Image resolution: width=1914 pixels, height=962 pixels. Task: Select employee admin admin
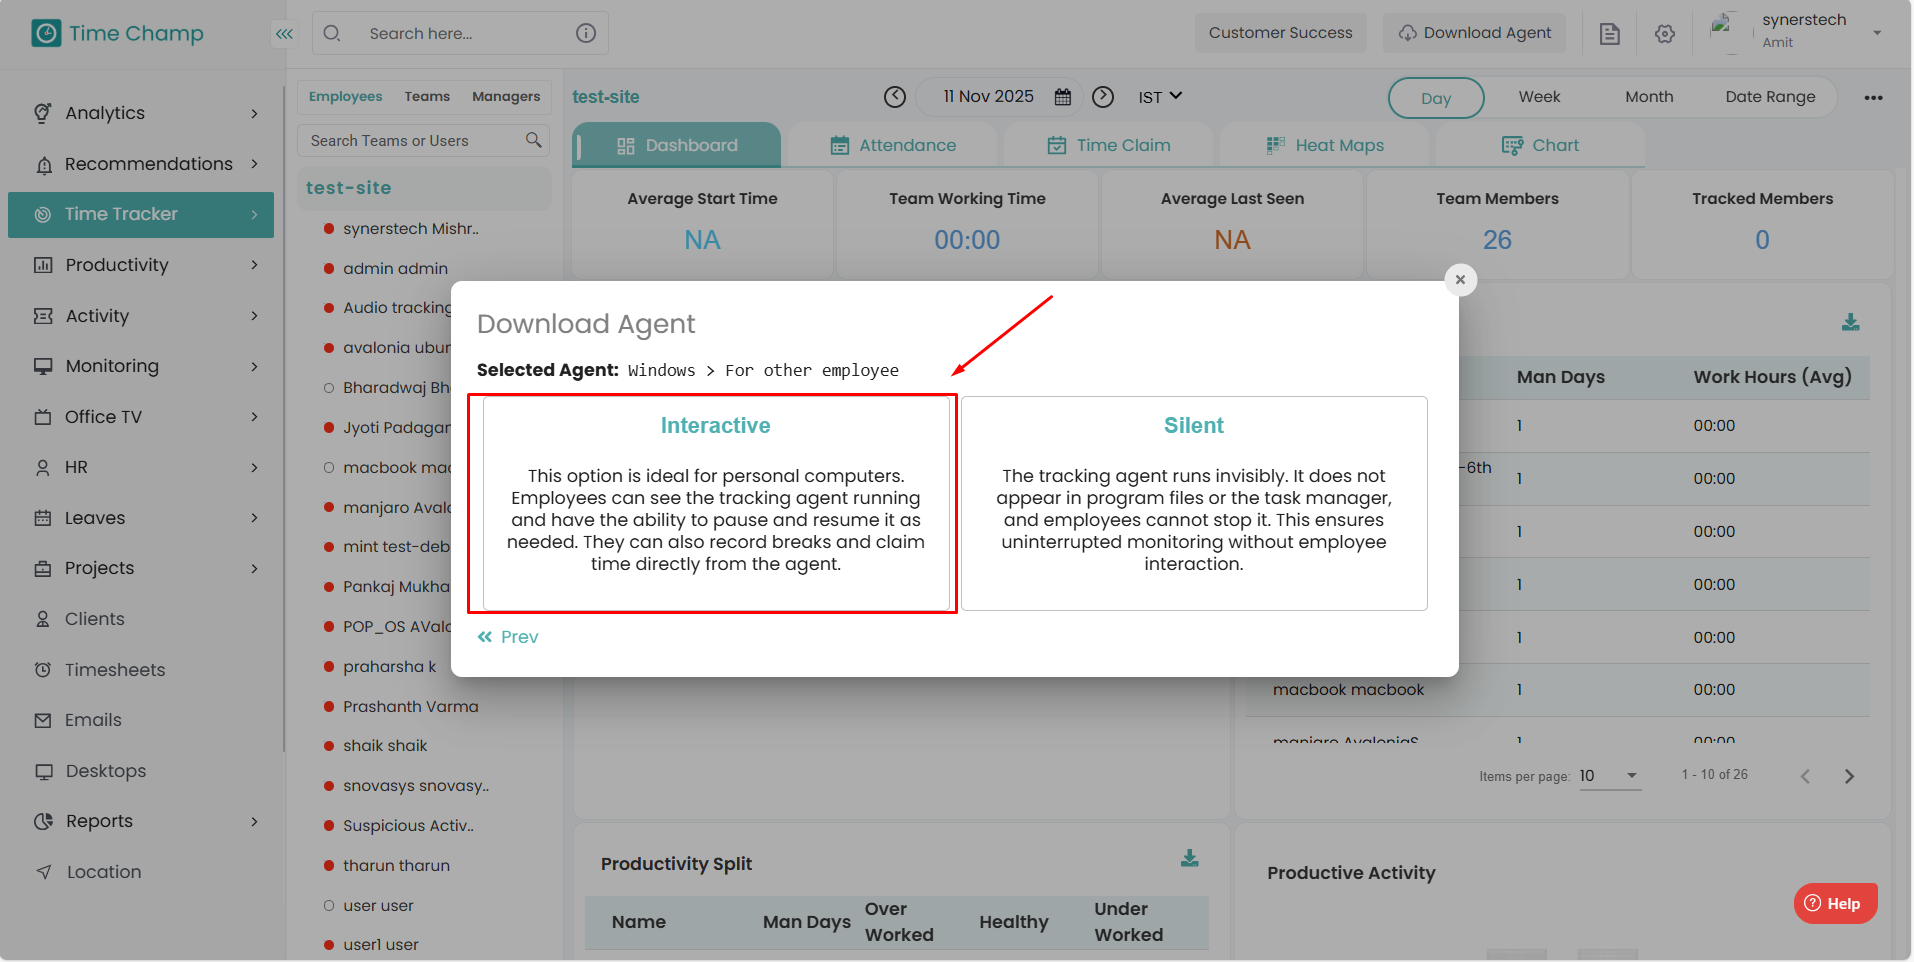point(395,268)
